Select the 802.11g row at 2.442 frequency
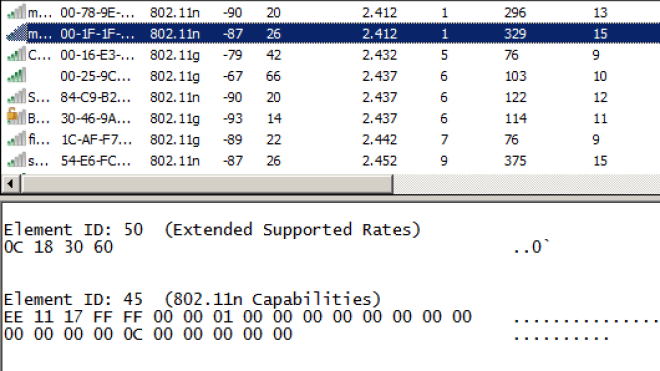 [330, 139]
